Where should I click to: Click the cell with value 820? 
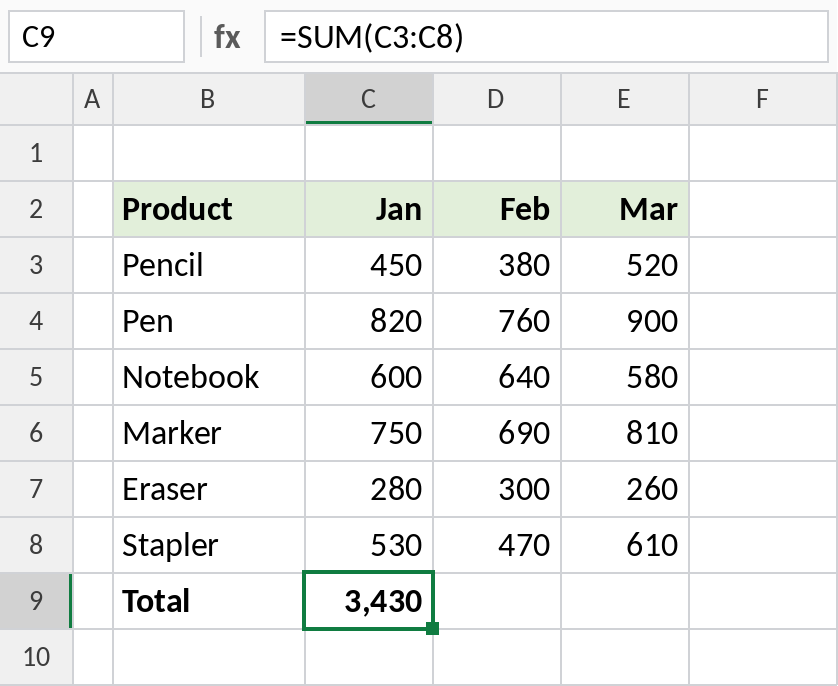[369, 321]
